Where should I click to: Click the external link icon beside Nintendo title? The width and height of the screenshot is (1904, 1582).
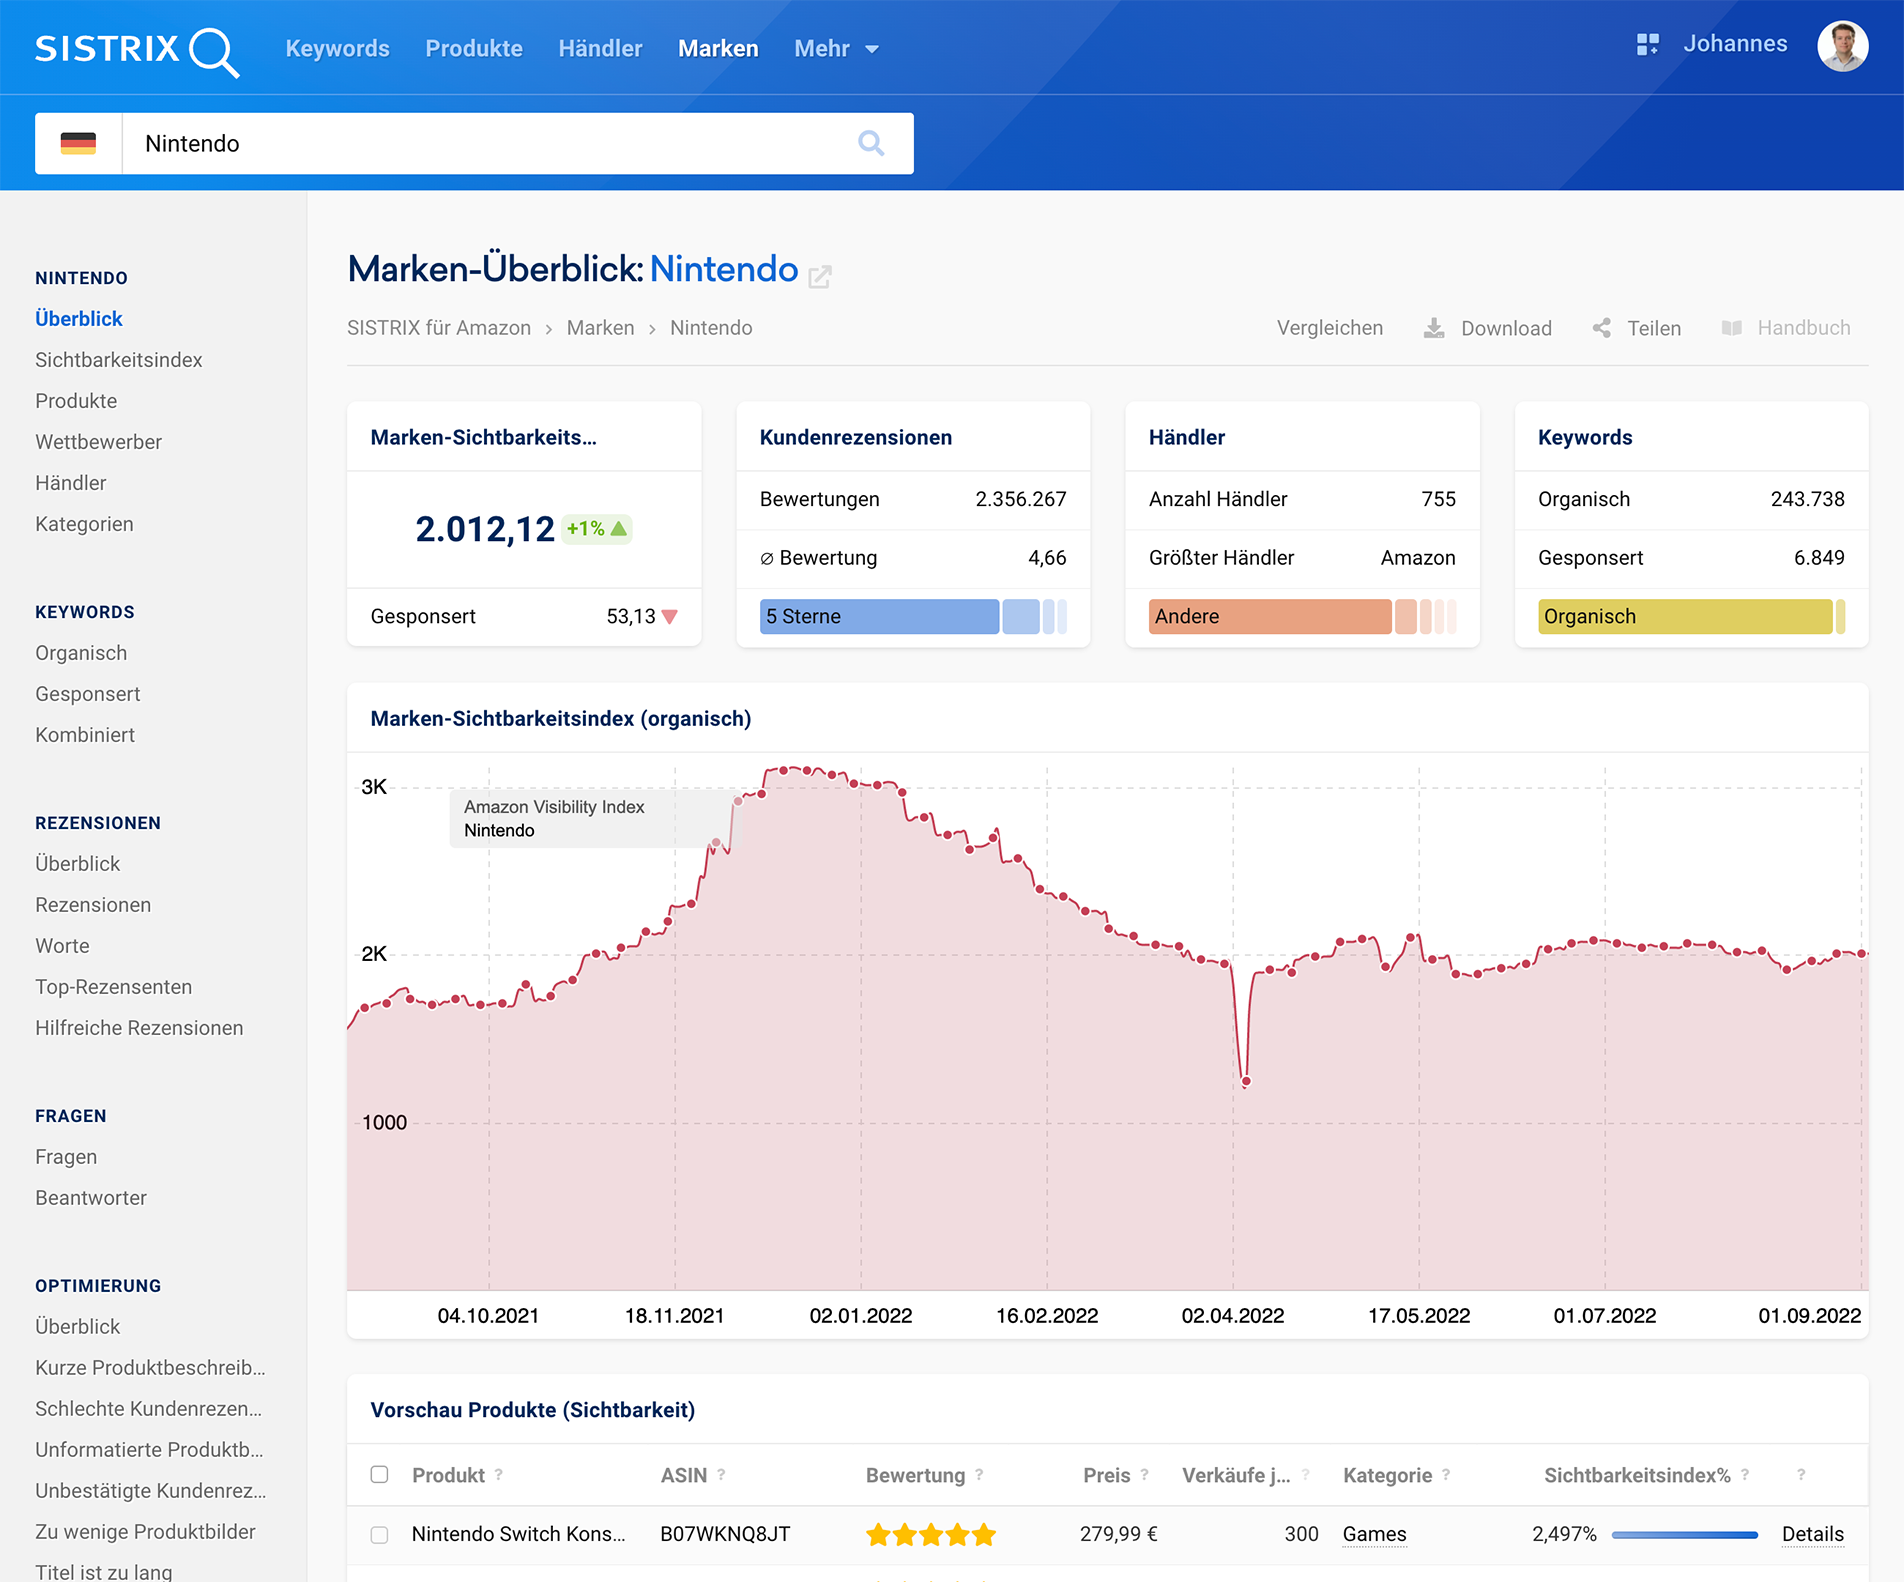pyautogui.click(x=820, y=276)
